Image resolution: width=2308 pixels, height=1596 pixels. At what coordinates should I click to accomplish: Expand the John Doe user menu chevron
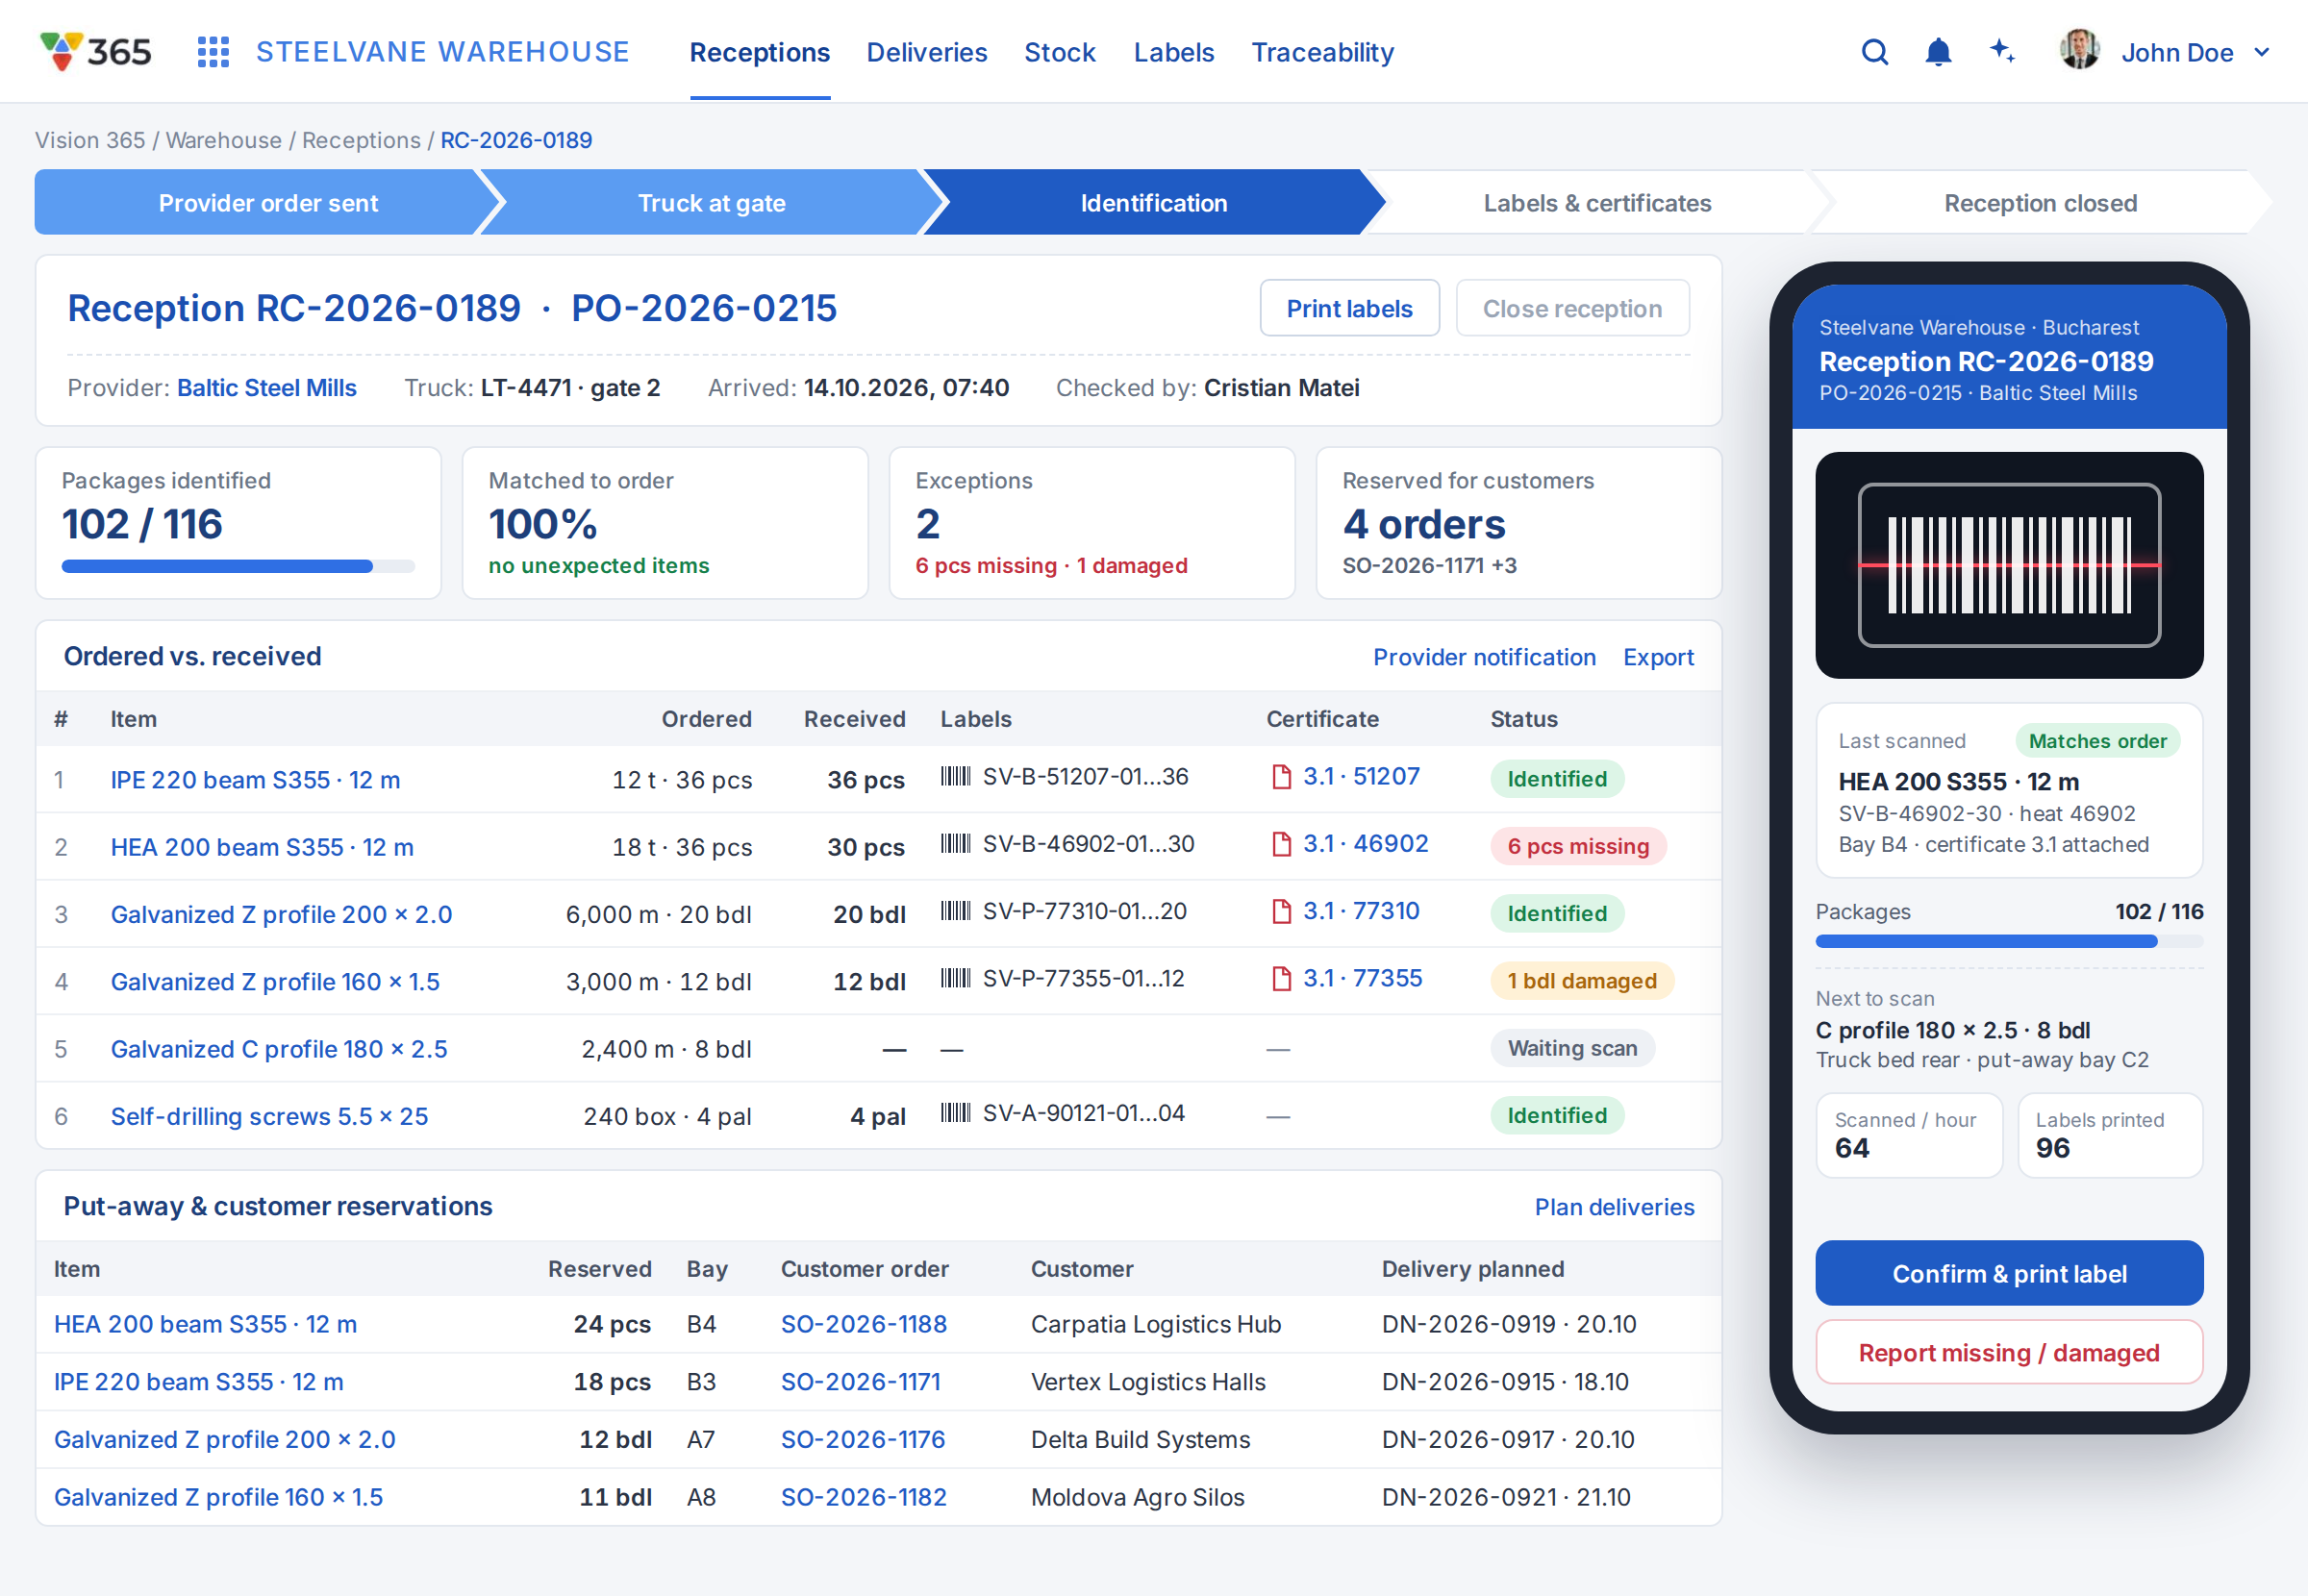click(2262, 53)
